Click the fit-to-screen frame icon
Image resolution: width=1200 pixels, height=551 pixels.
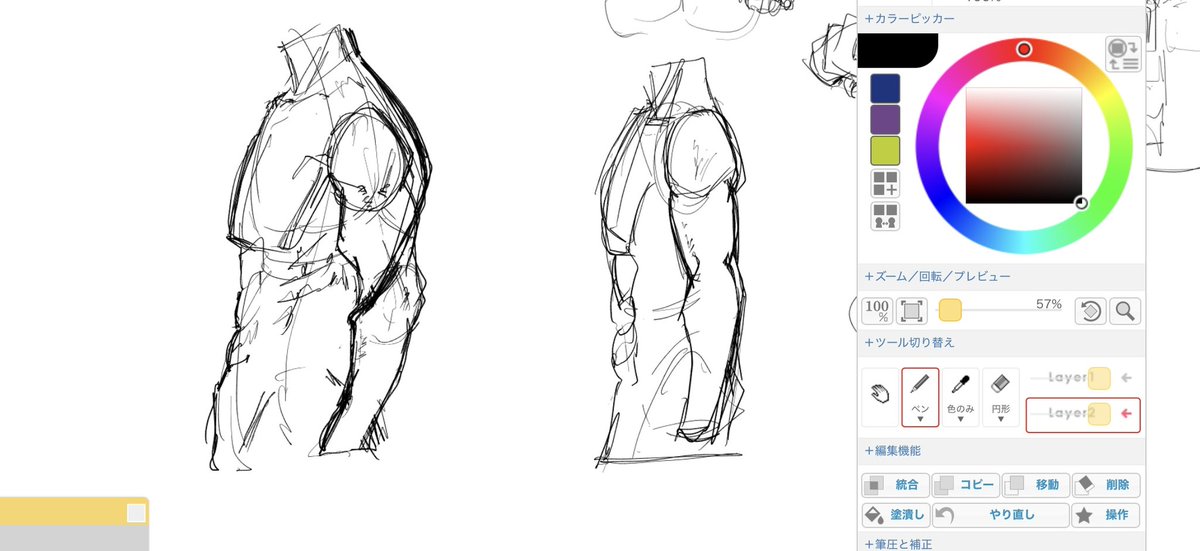(912, 311)
